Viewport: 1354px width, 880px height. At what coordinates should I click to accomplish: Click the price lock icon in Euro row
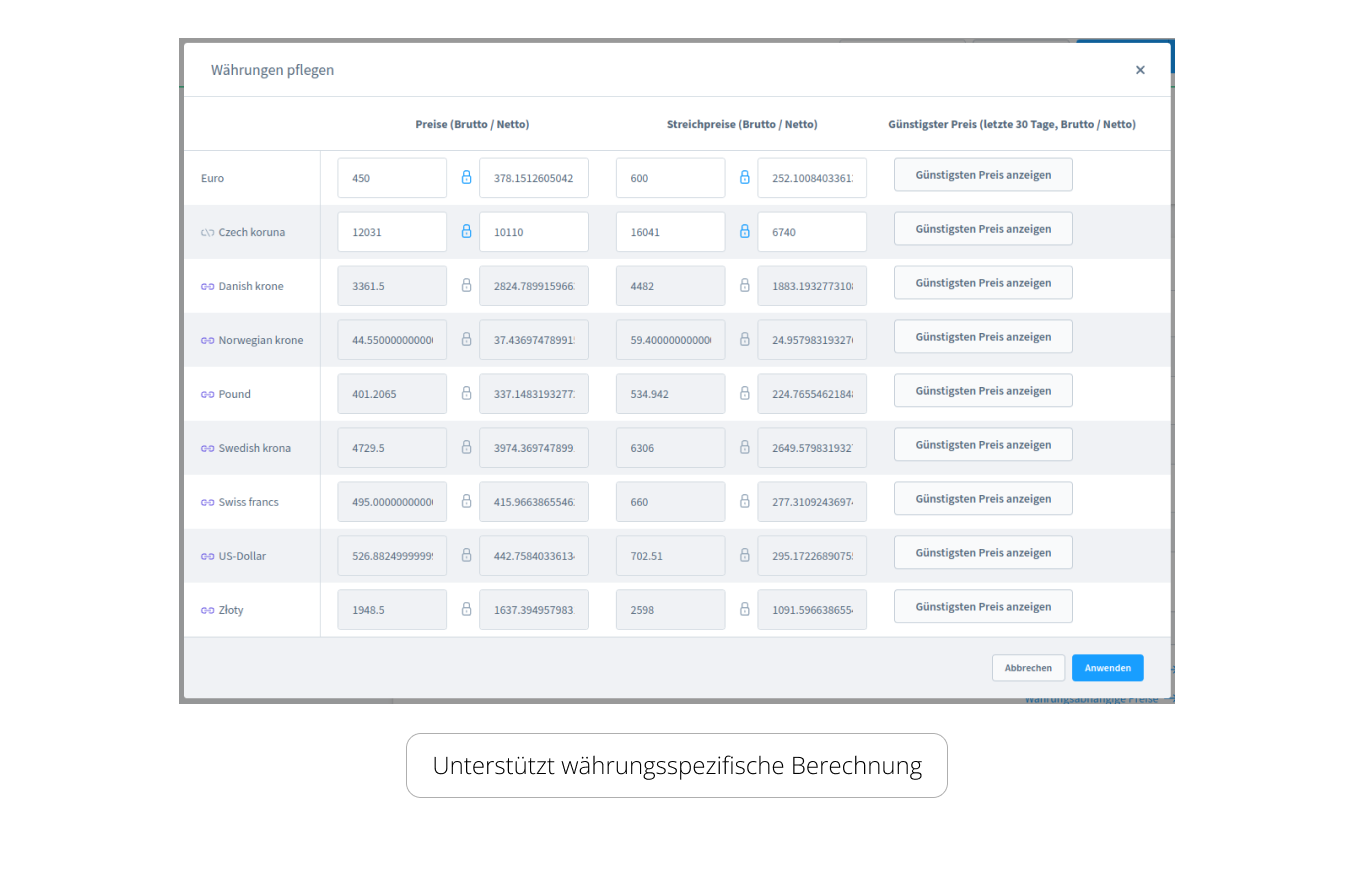pyautogui.click(x=466, y=177)
